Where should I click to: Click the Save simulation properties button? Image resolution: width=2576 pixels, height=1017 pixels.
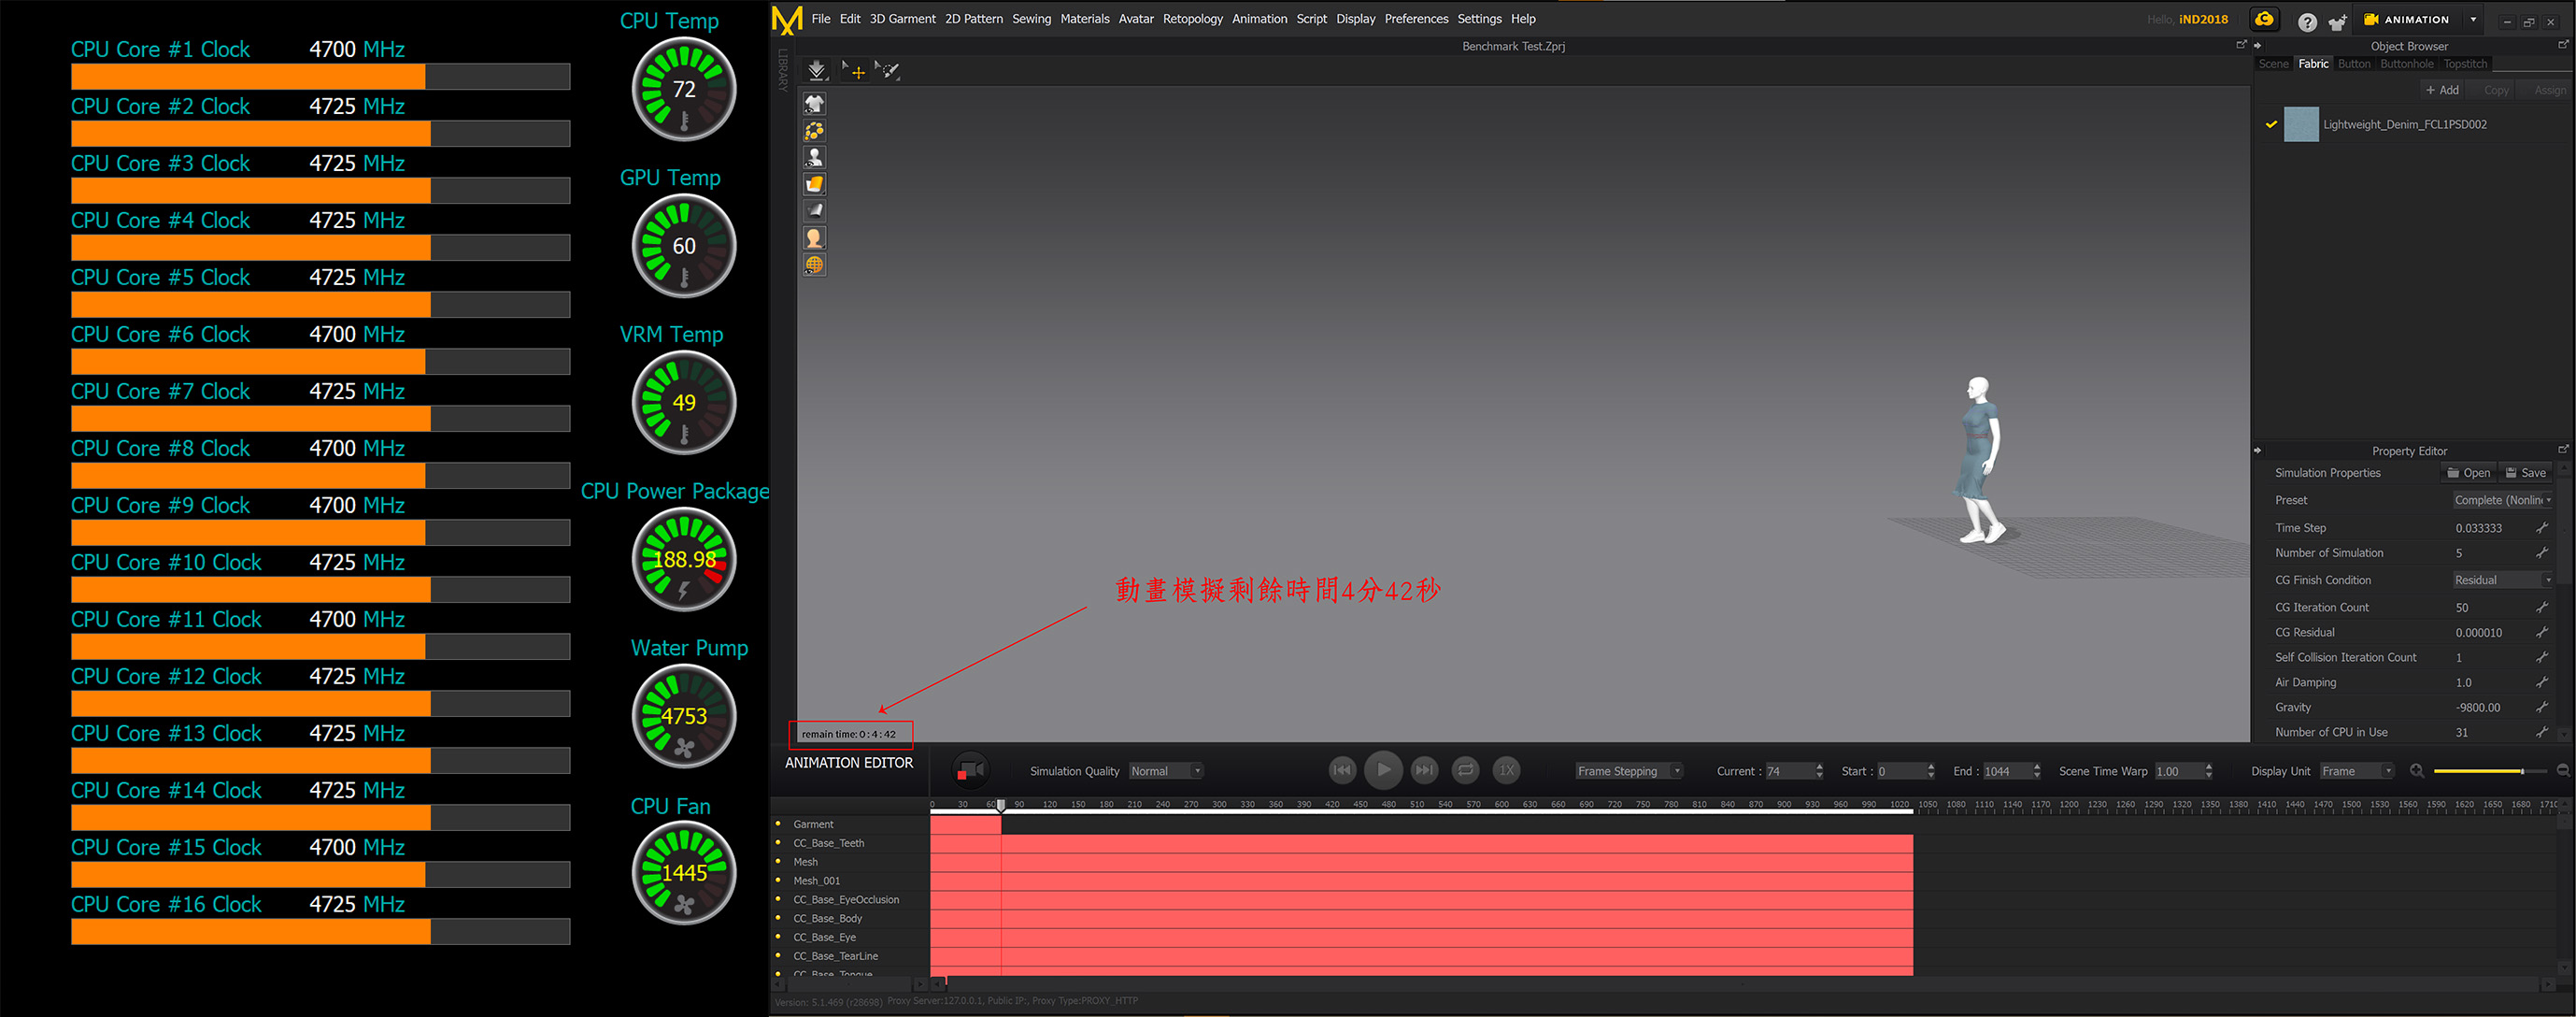click(x=2525, y=473)
